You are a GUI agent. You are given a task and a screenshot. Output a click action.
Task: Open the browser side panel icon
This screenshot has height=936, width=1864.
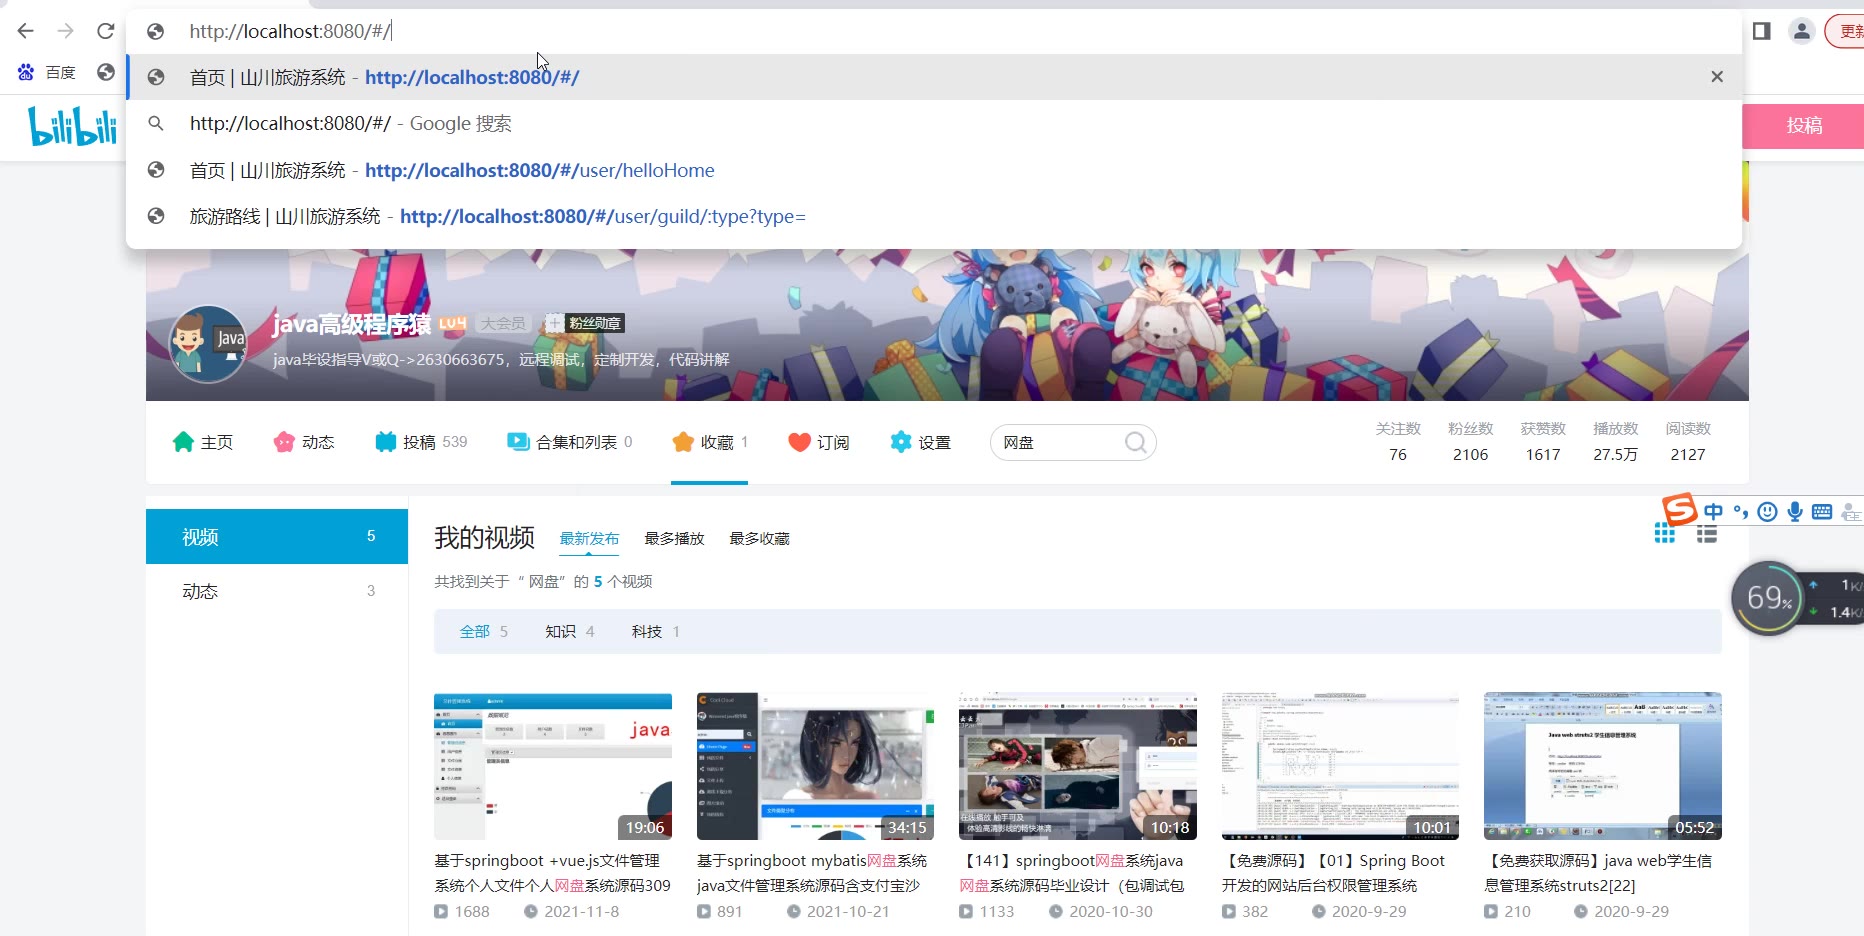tap(1762, 31)
